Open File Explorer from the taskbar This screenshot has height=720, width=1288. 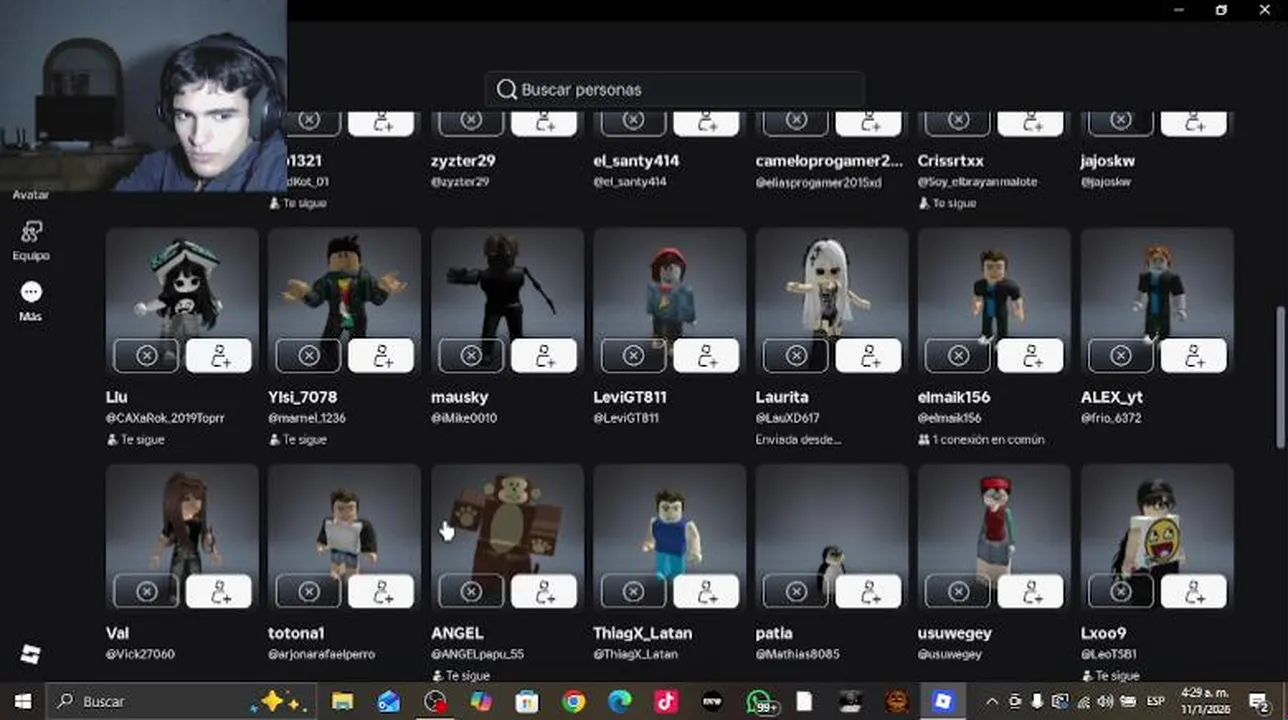[x=342, y=701]
